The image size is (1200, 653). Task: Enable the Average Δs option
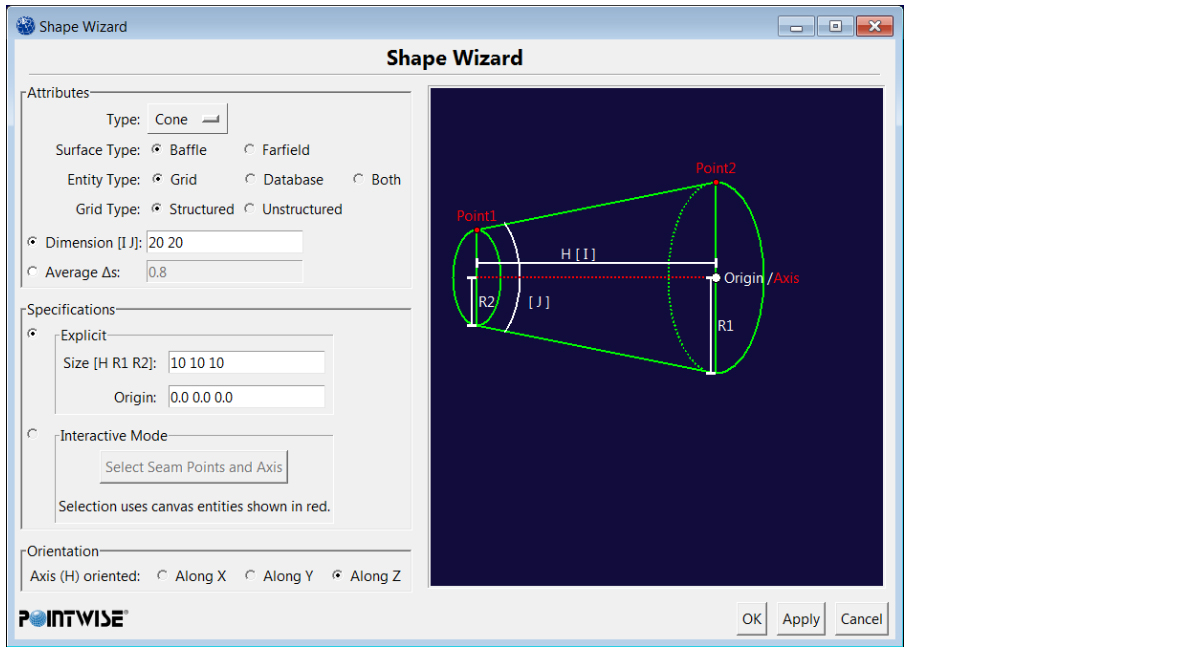pos(33,271)
